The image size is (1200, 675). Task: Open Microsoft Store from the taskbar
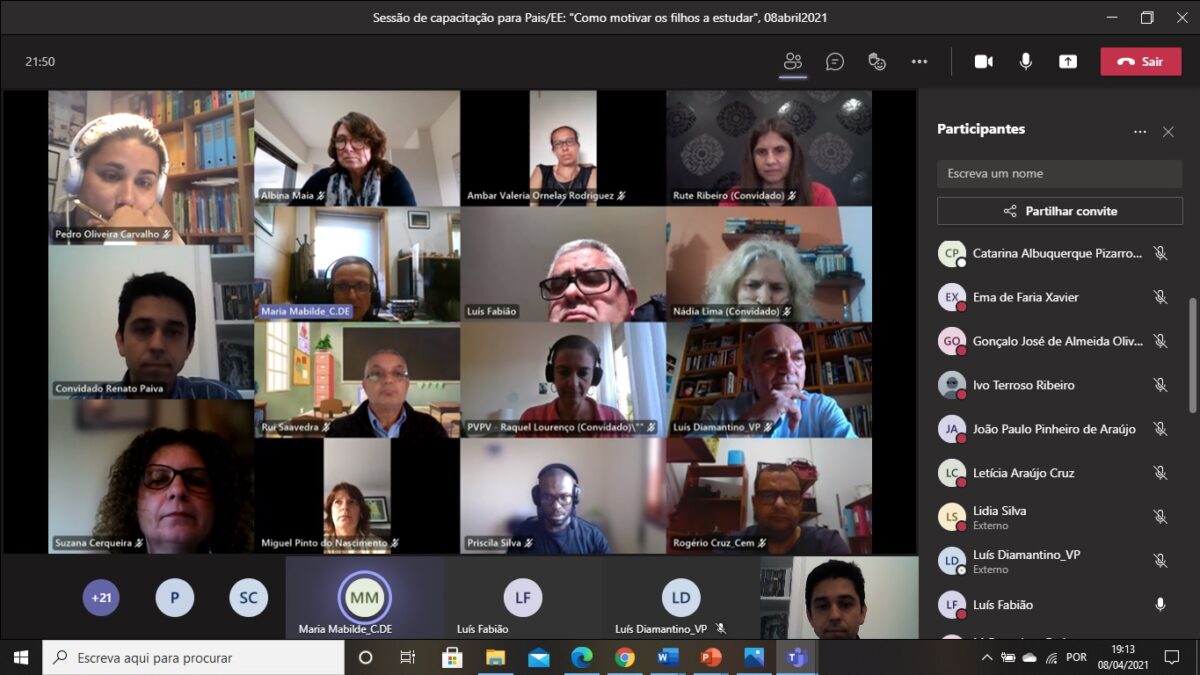point(452,657)
